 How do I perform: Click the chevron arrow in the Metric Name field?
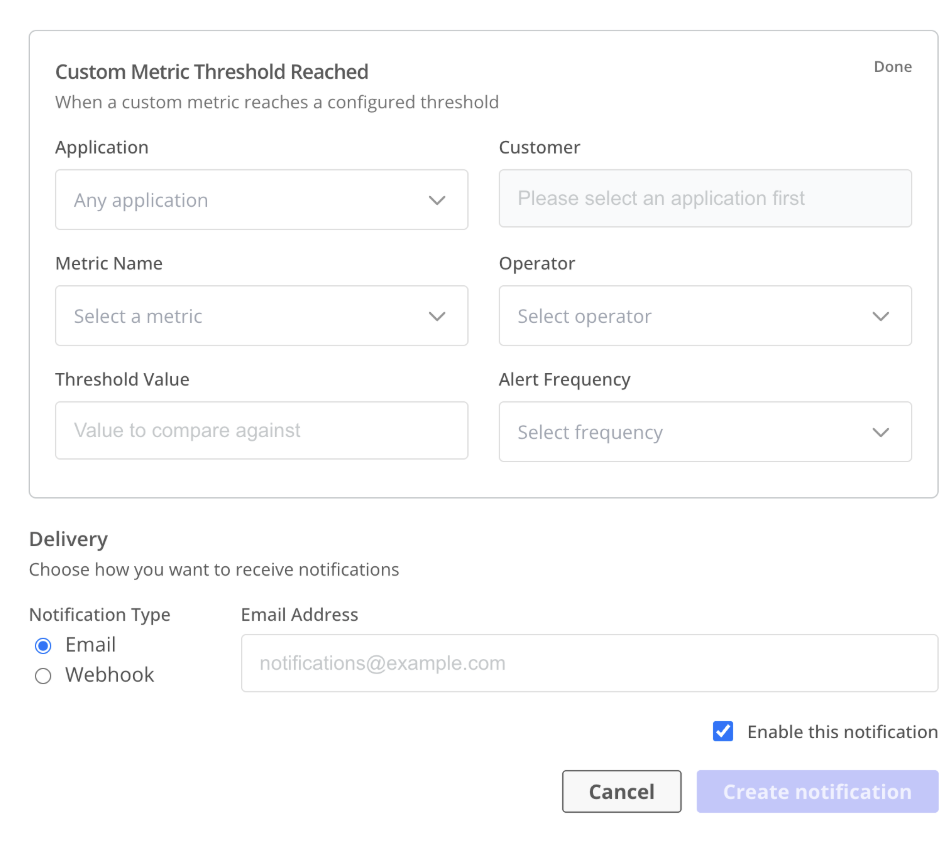[437, 316]
